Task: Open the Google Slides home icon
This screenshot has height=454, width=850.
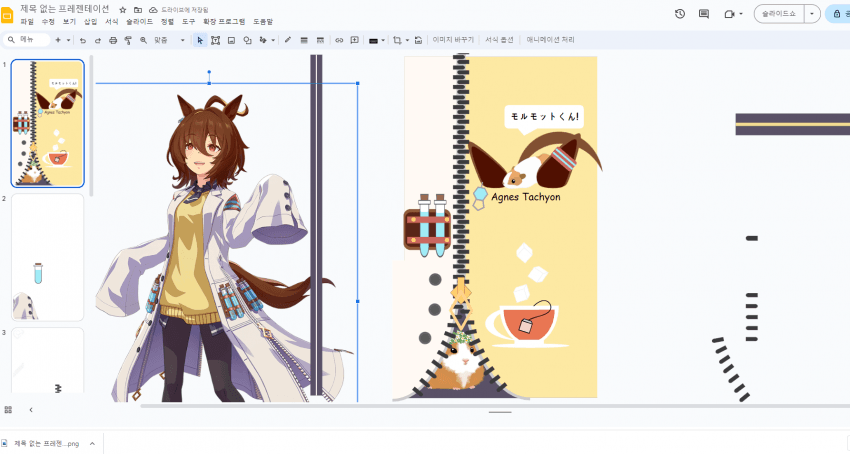Action: click(x=7, y=15)
